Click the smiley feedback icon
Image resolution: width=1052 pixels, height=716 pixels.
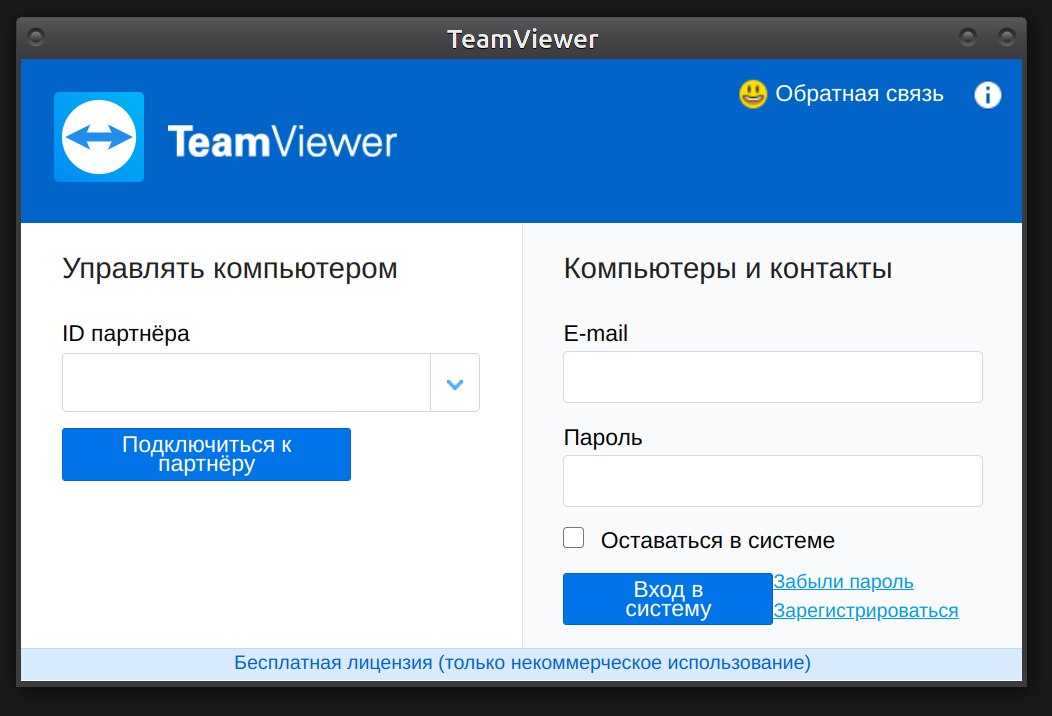click(753, 94)
